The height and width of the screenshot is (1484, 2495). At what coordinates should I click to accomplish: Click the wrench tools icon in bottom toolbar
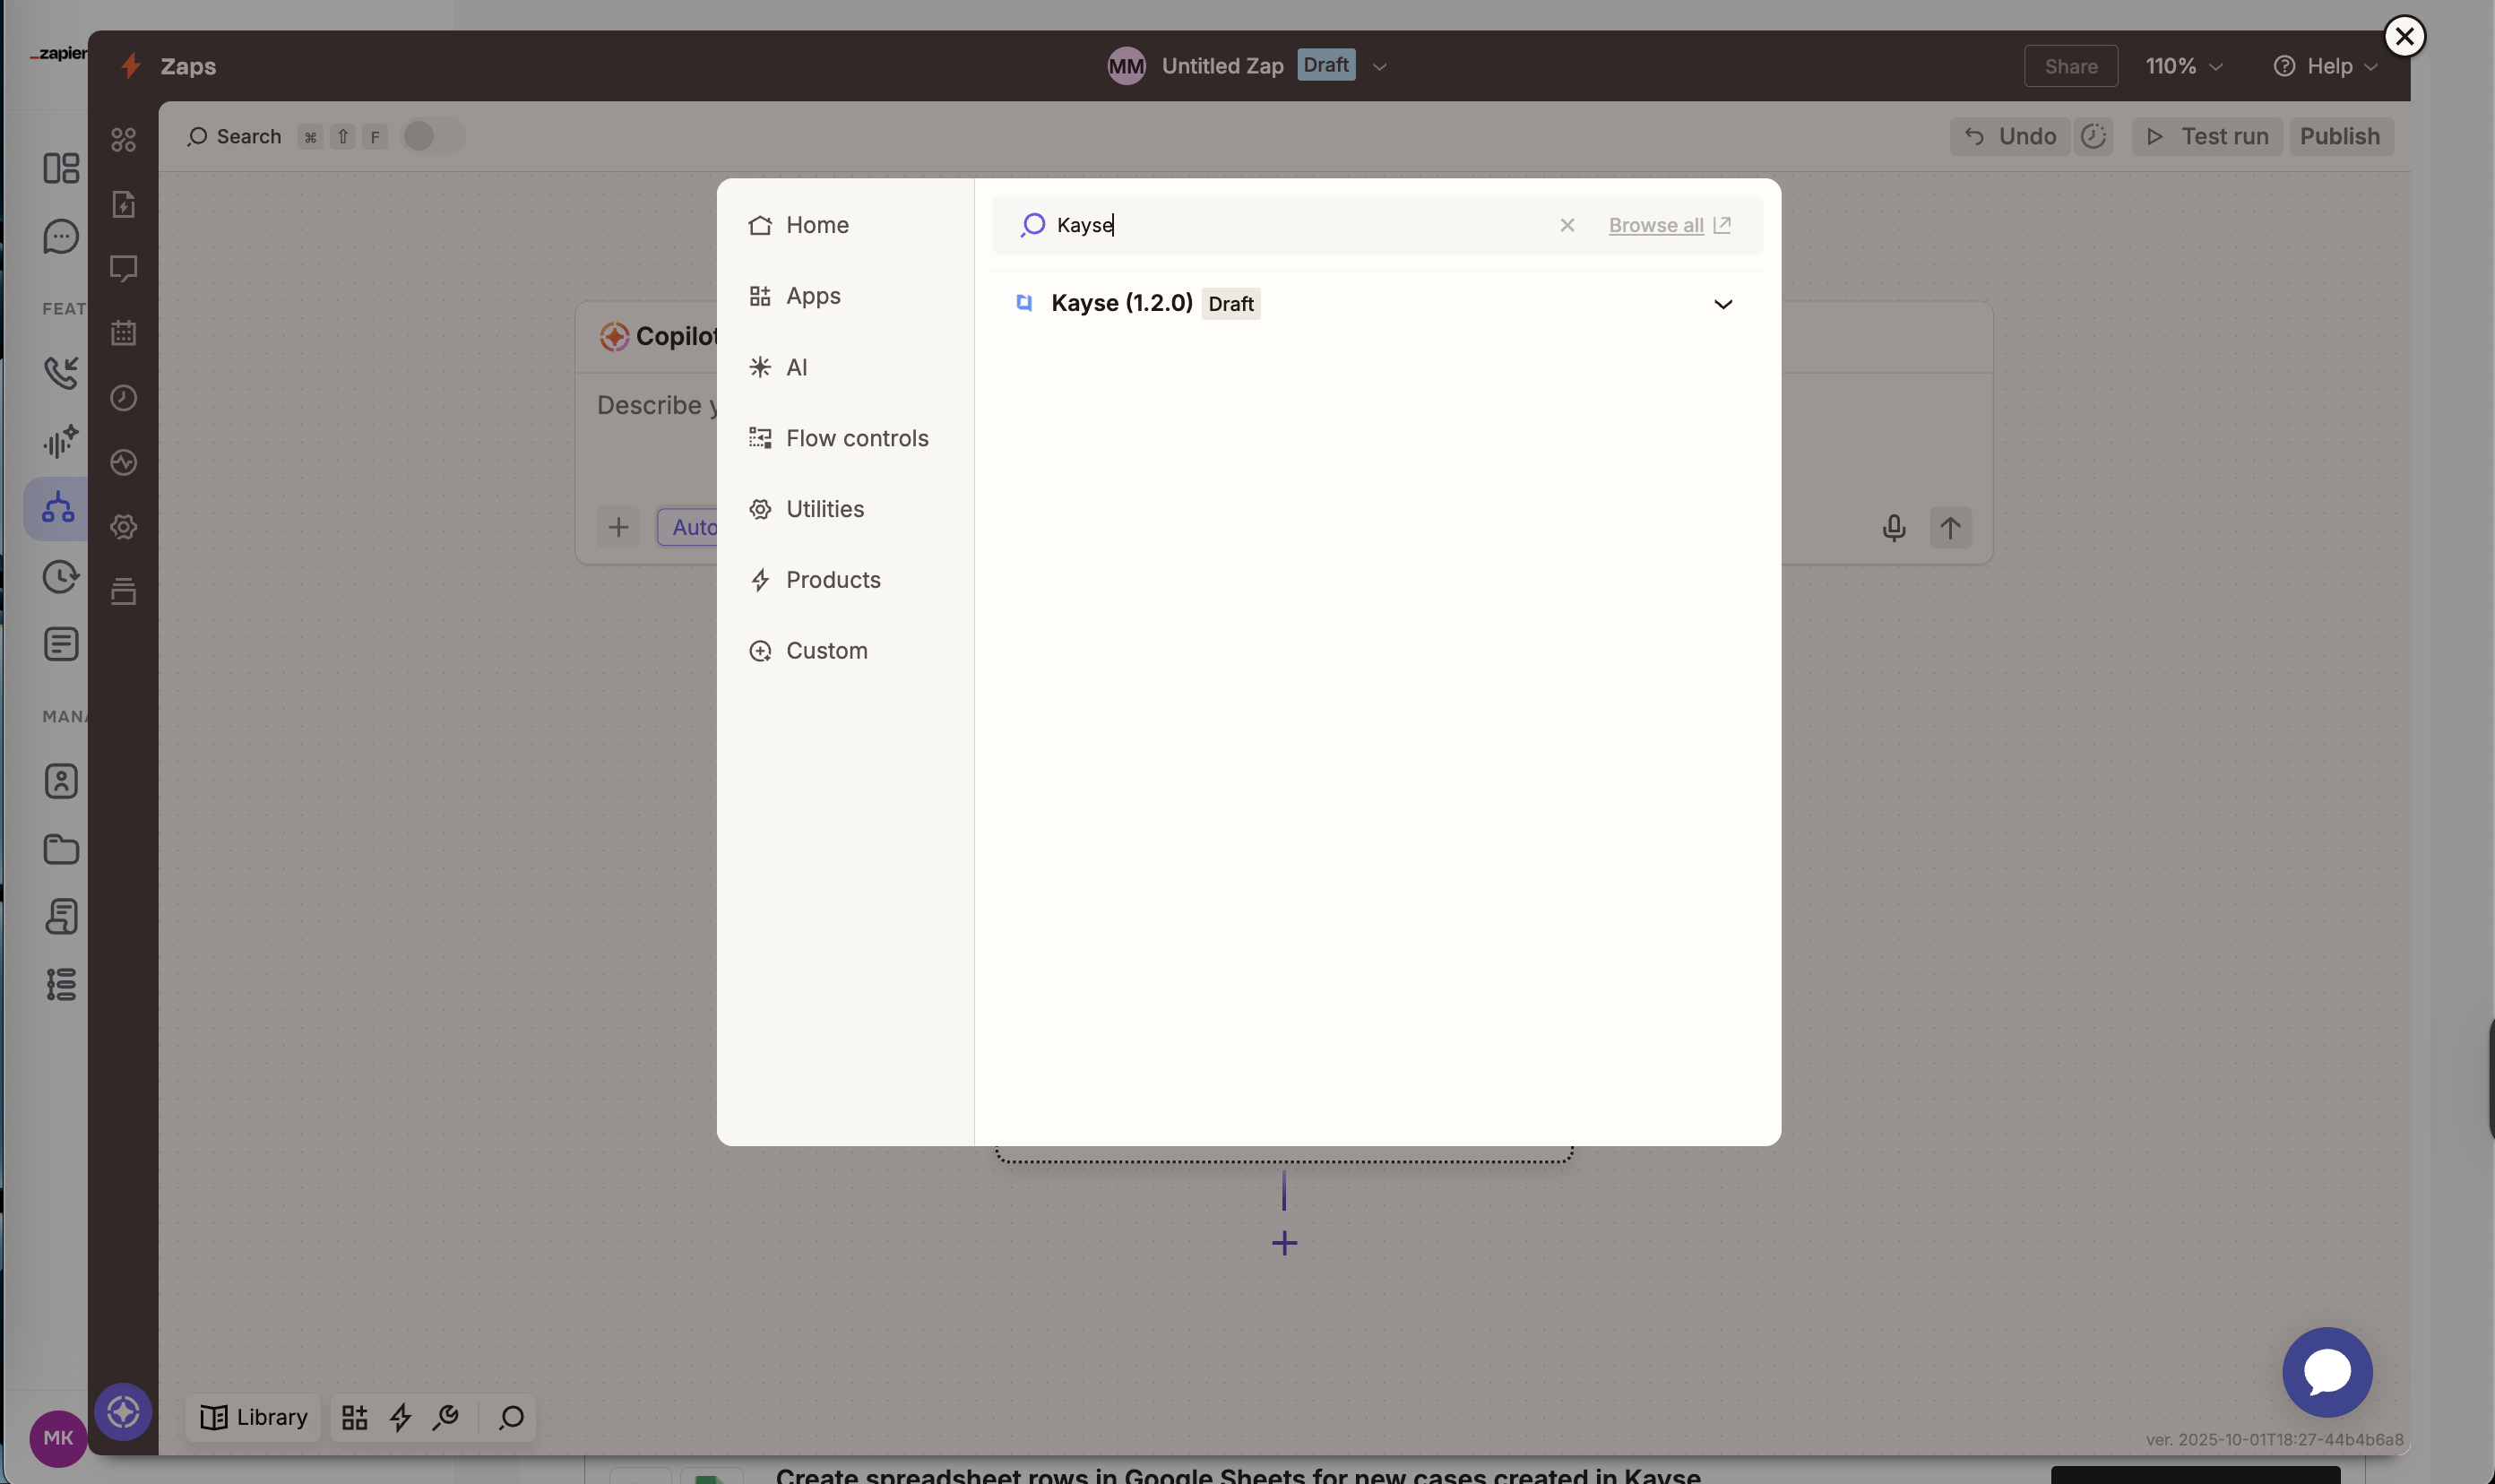pyautogui.click(x=446, y=1417)
